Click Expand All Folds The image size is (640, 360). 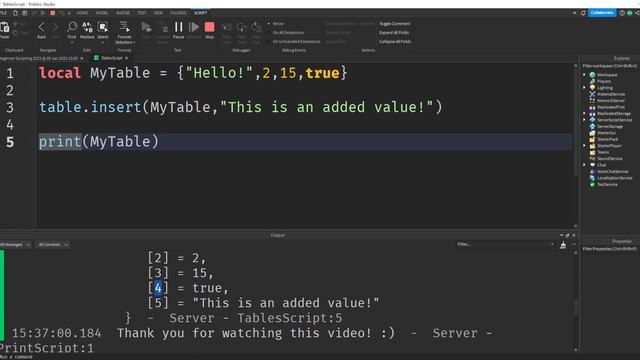tap(394, 33)
